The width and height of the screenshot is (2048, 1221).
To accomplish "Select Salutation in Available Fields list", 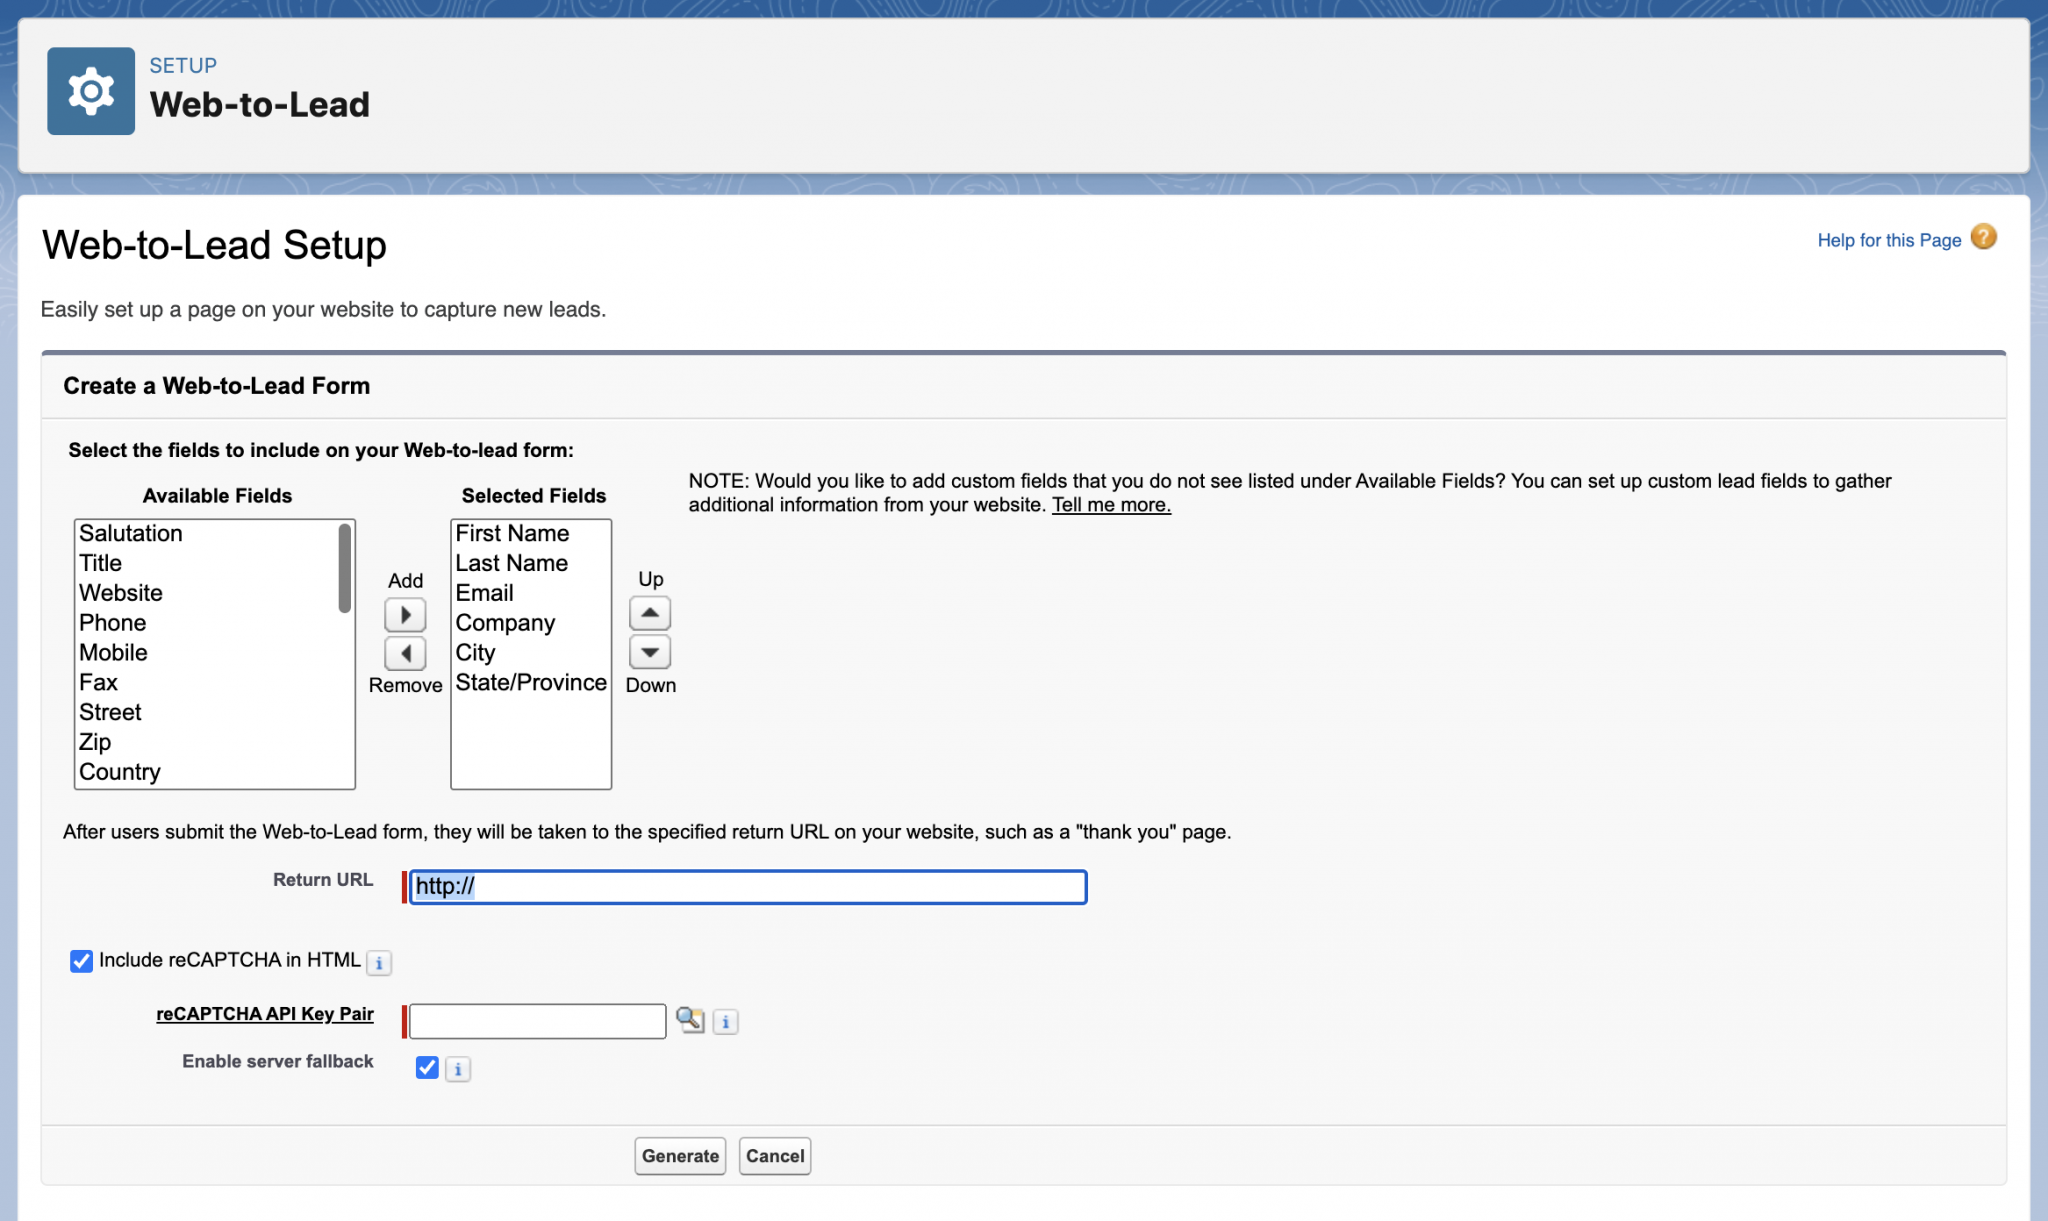I will click(x=130, y=533).
